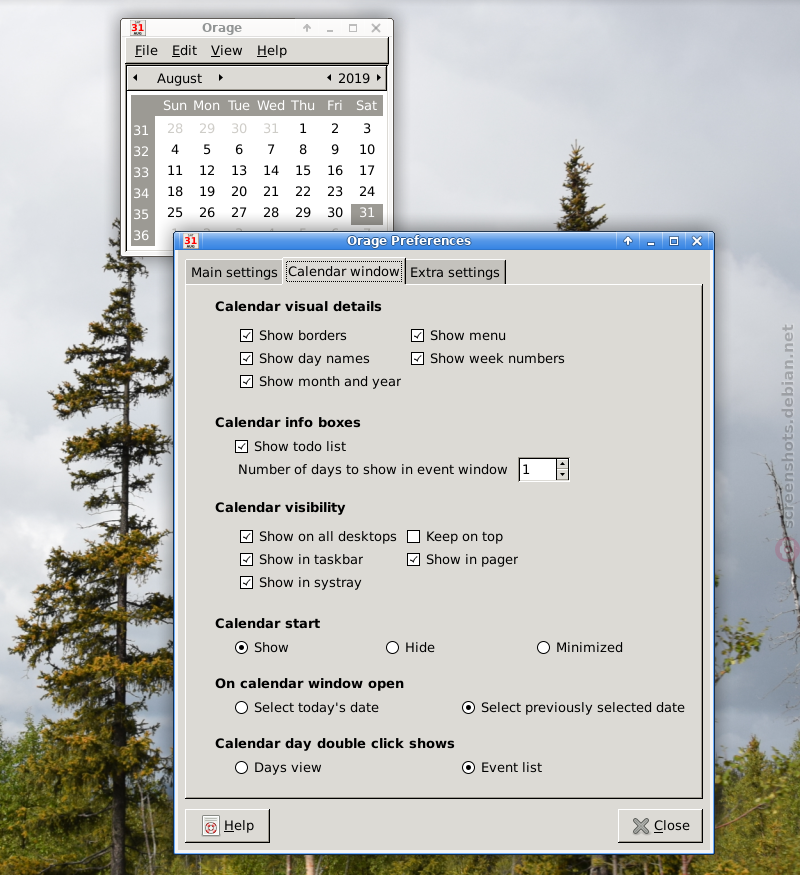Disable Show in systray
The image size is (800, 875).
246,583
